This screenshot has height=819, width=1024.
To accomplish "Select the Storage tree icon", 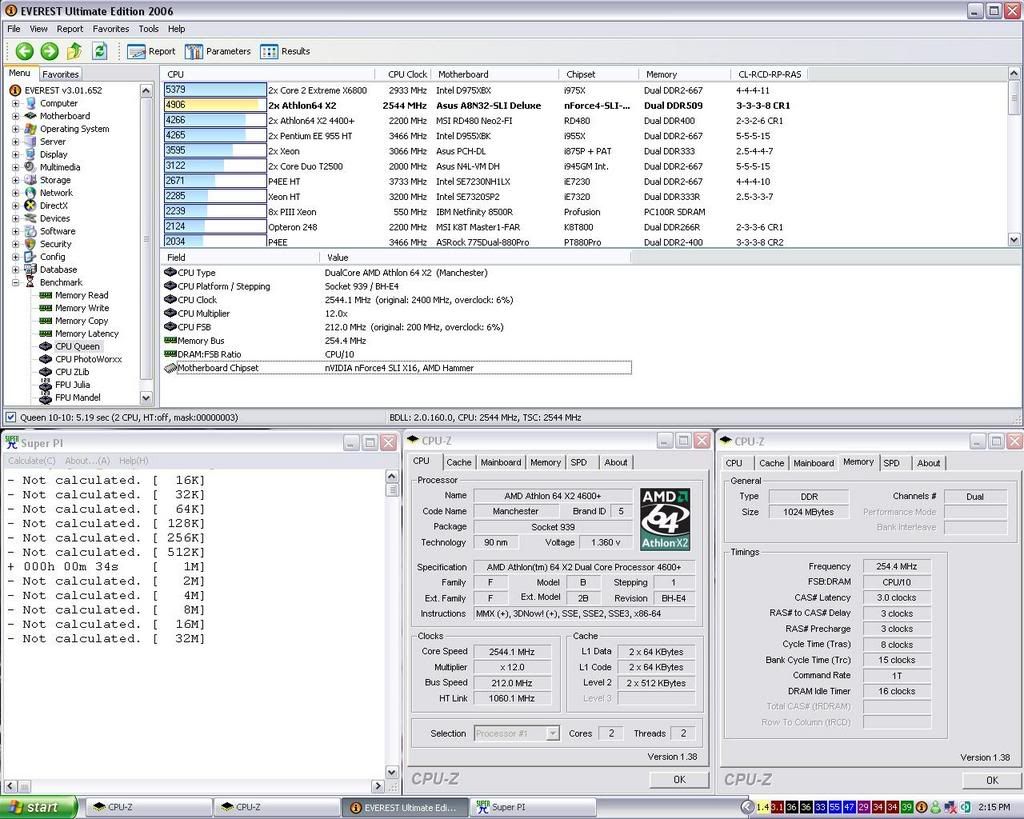I will (31, 180).
